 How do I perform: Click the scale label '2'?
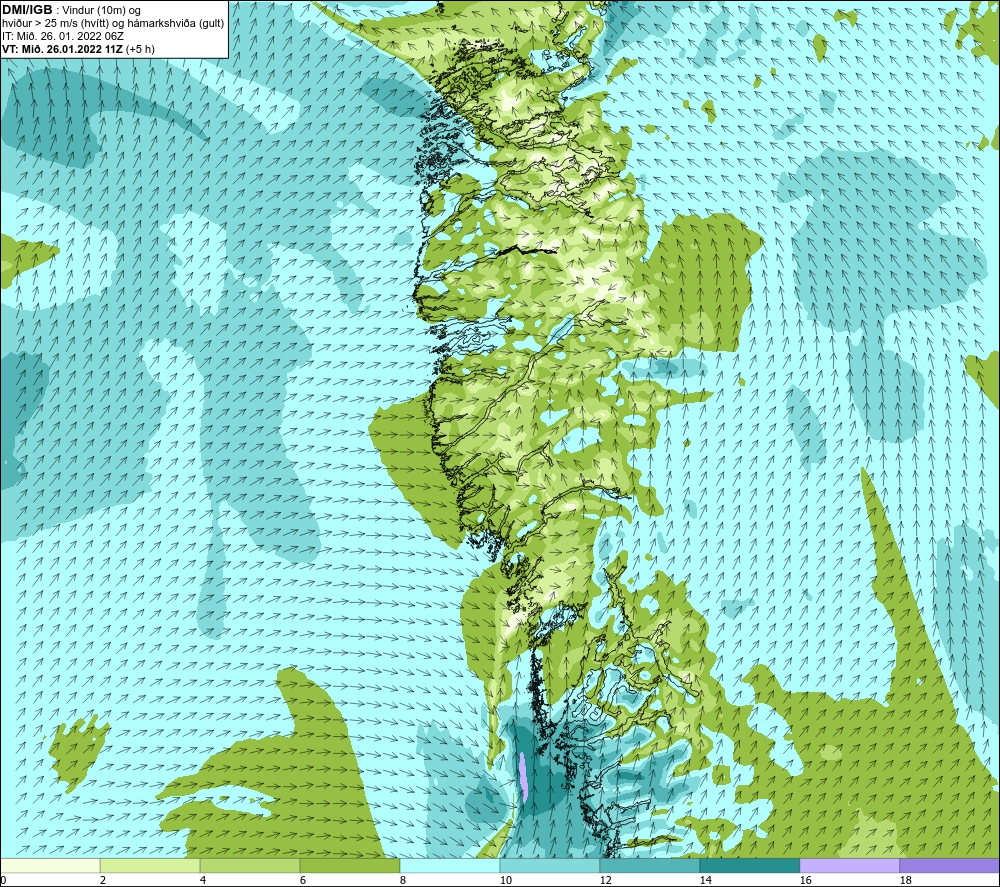pos(103,880)
